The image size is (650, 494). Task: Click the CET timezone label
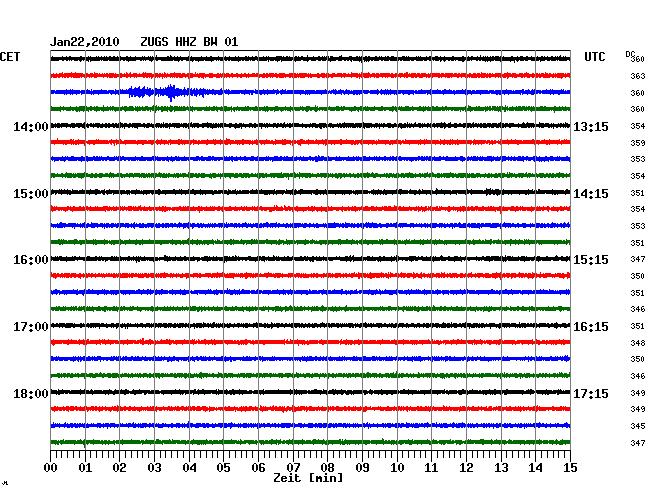[10, 57]
